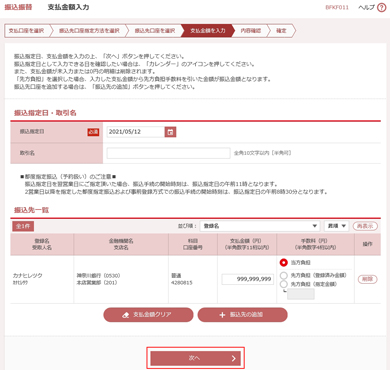Viewport: 390px width, 370px height.
Task: Open the calendar icon next to 2021/05/12
Action: point(170,132)
